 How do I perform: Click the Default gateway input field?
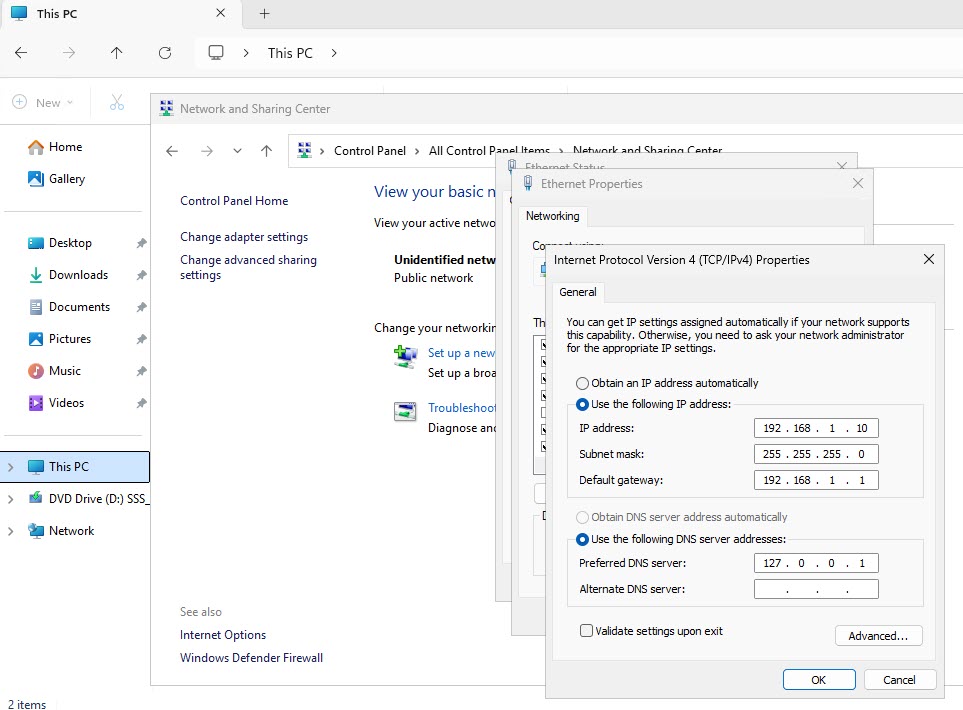coord(816,480)
